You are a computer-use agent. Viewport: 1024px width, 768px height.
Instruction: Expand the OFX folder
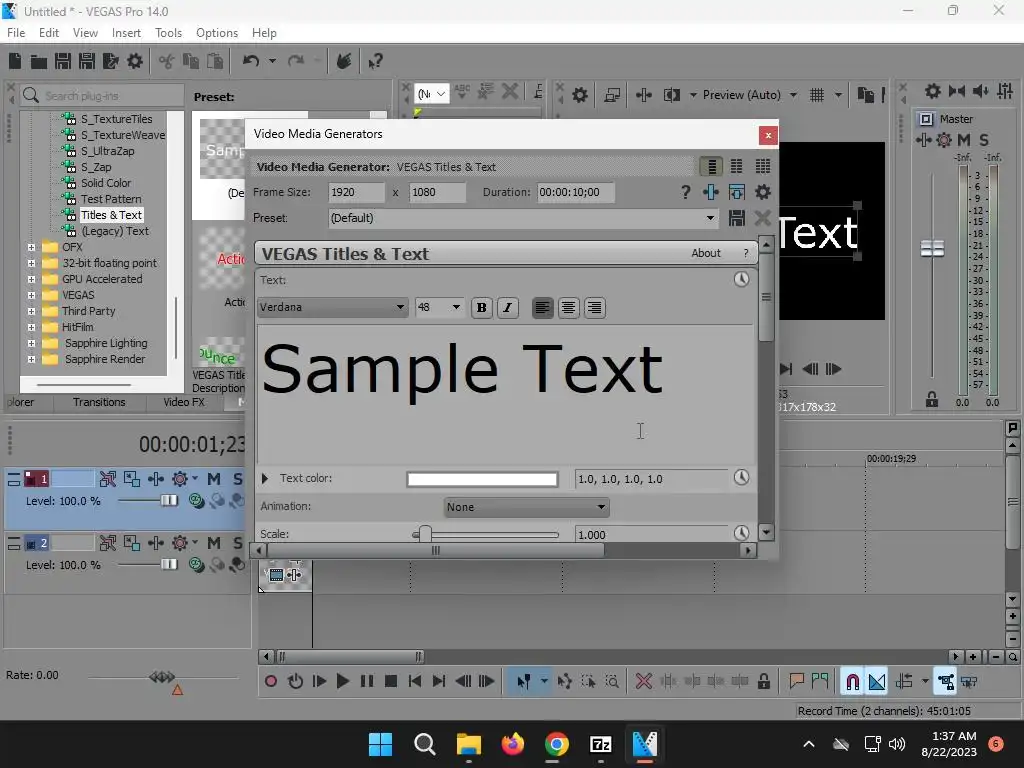click(31, 247)
